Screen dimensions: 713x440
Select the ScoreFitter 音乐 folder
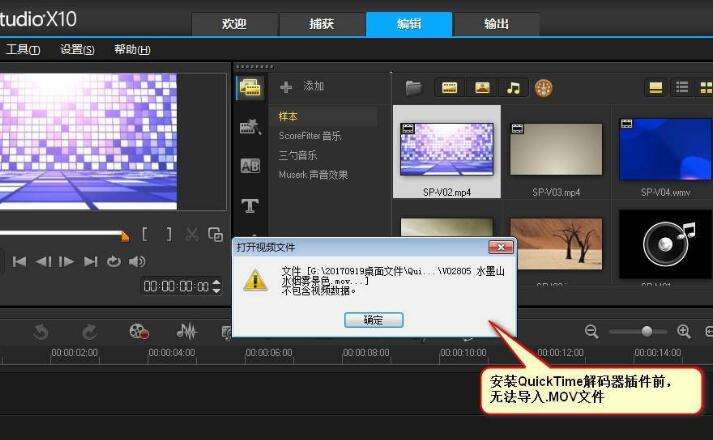pos(310,136)
